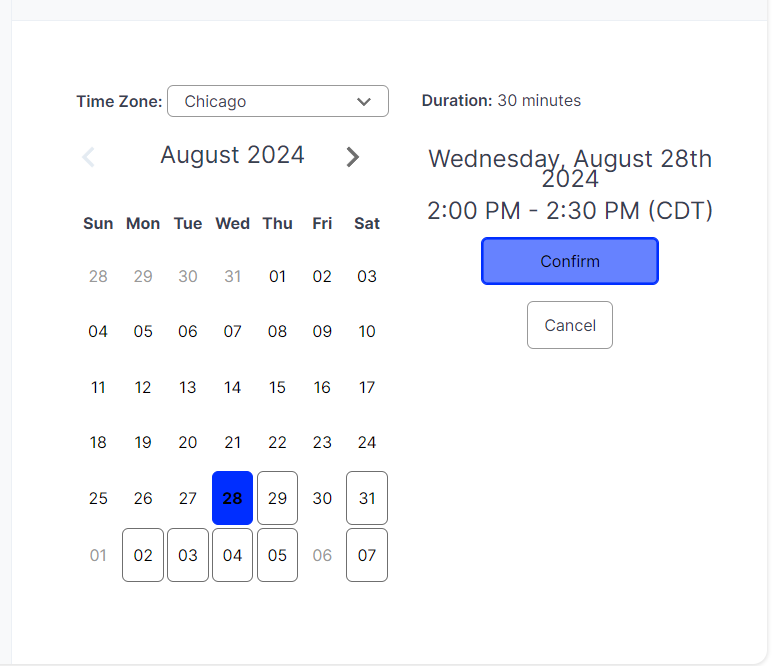
Task: Select the highlighted date 28
Action: (x=232, y=498)
